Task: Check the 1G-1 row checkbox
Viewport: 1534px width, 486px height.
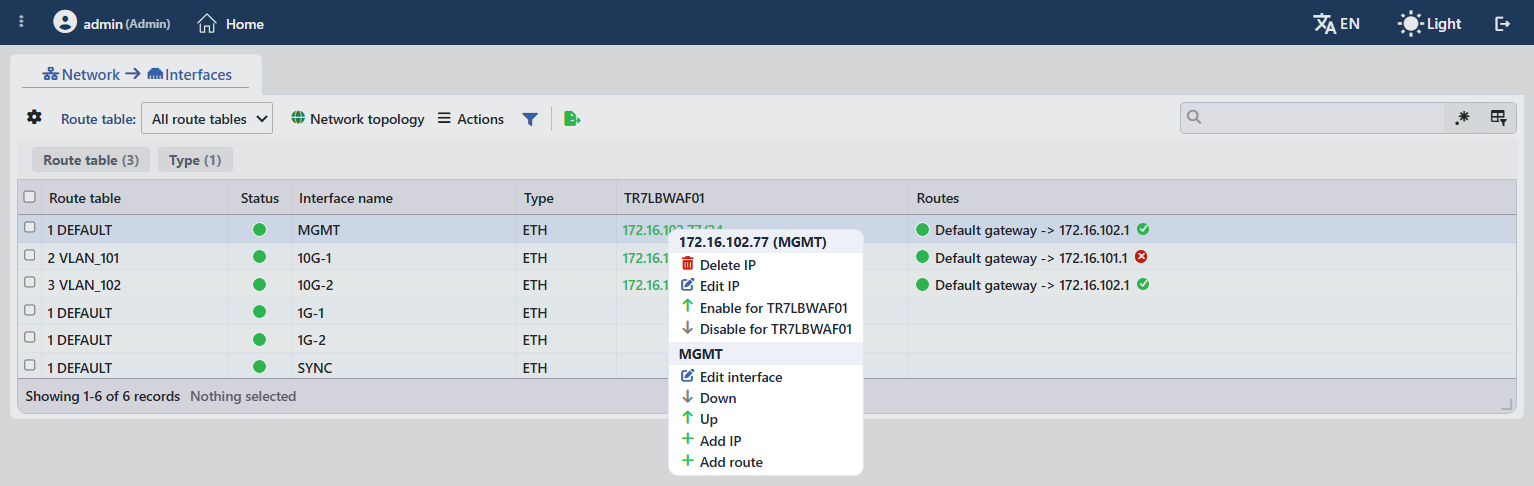Action: (x=30, y=311)
